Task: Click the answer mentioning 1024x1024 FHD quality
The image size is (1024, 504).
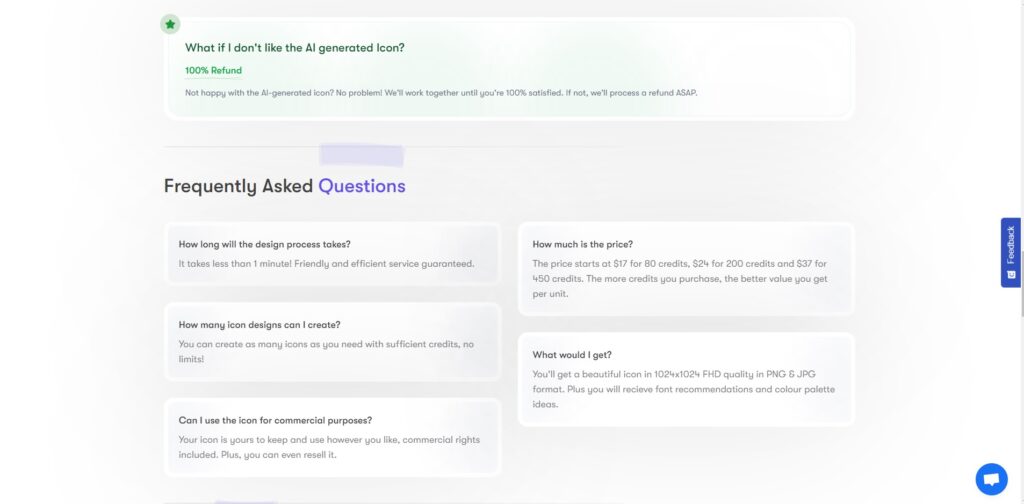Action: click(684, 389)
